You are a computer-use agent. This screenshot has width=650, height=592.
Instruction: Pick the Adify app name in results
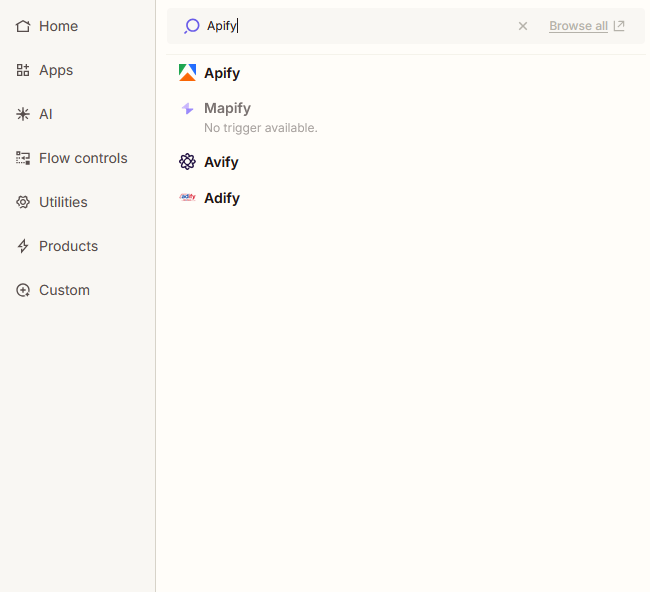222,198
